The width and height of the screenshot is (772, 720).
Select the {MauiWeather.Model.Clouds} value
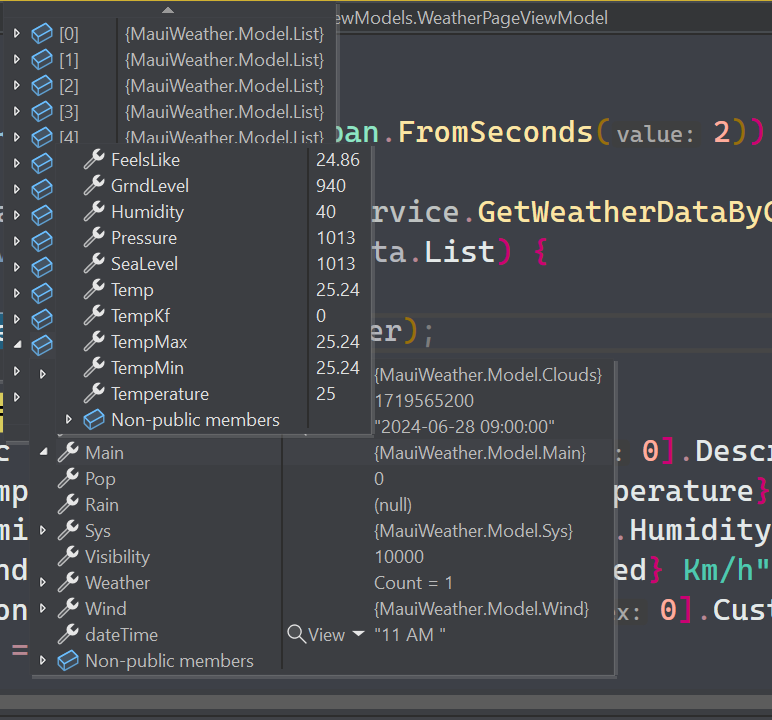tap(488, 375)
